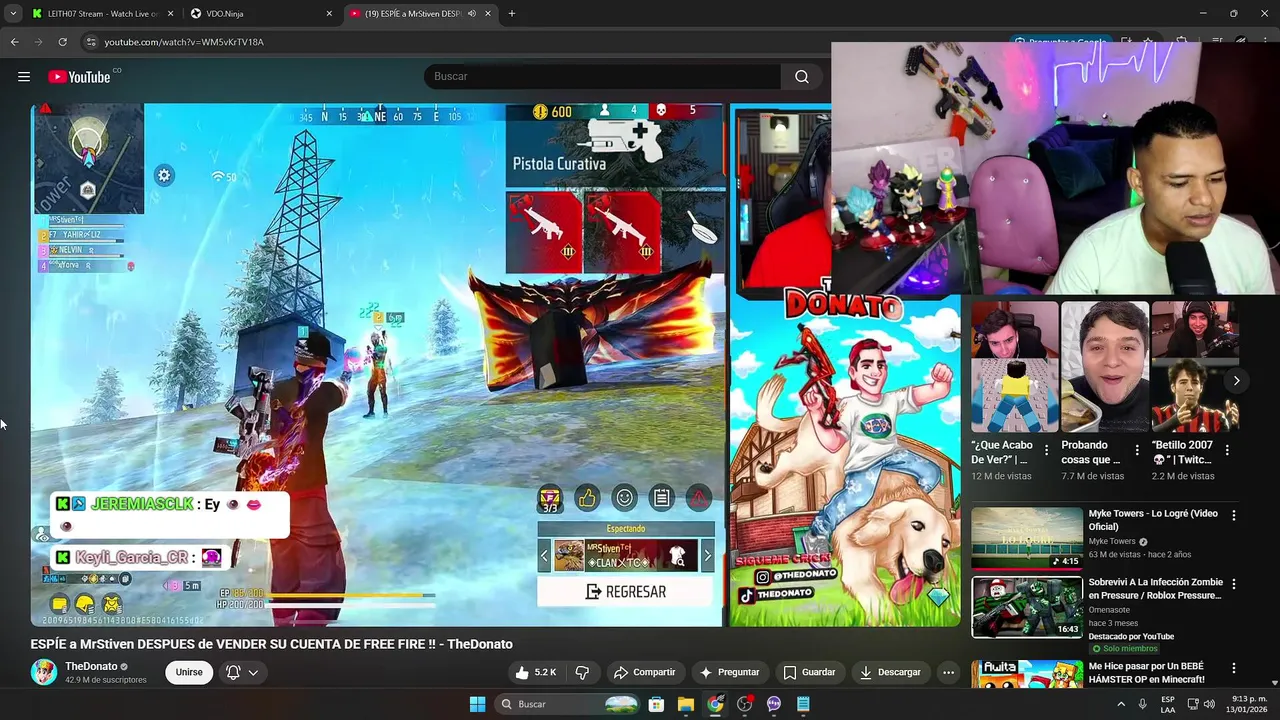This screenshot has width=1280, height=720.
Task: Click the browser address bar URL
Action: click(x=184, y=42)
